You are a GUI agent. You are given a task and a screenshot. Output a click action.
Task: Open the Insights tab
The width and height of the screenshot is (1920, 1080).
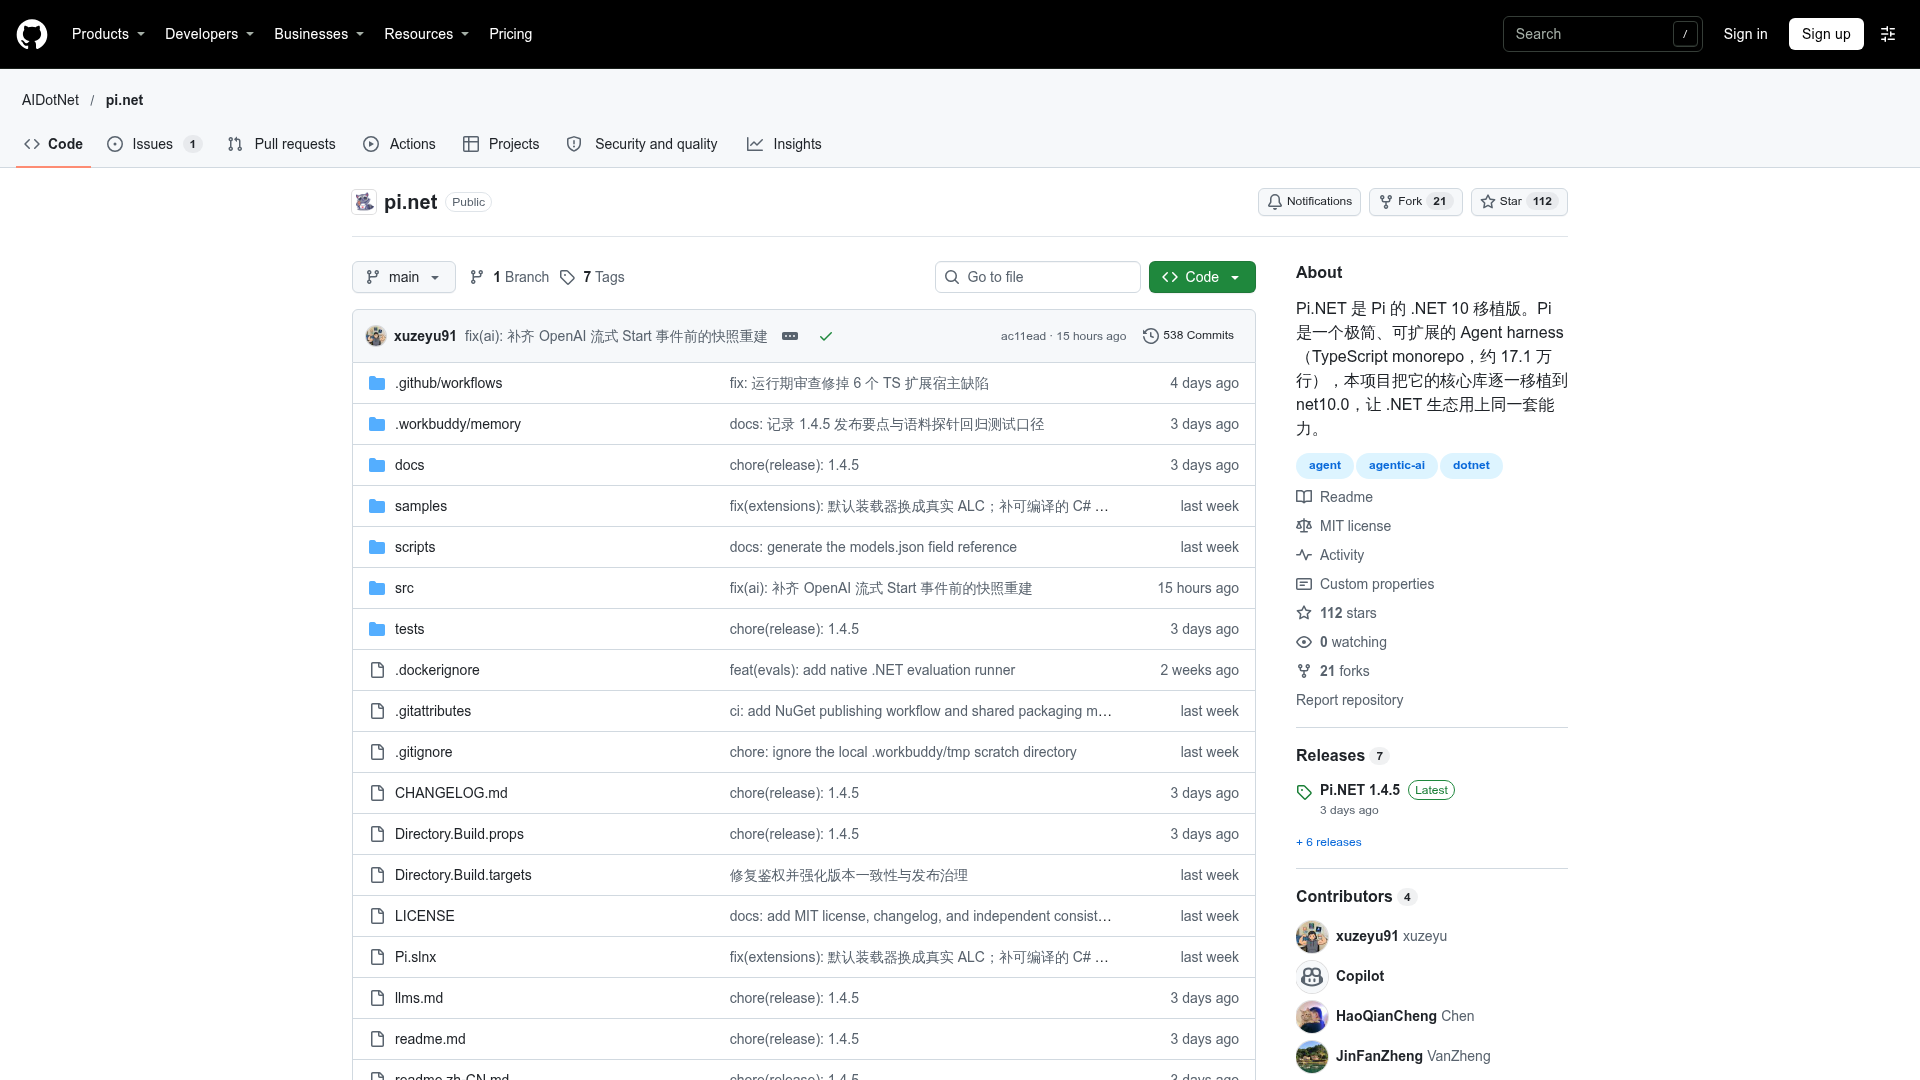point(785,144)
